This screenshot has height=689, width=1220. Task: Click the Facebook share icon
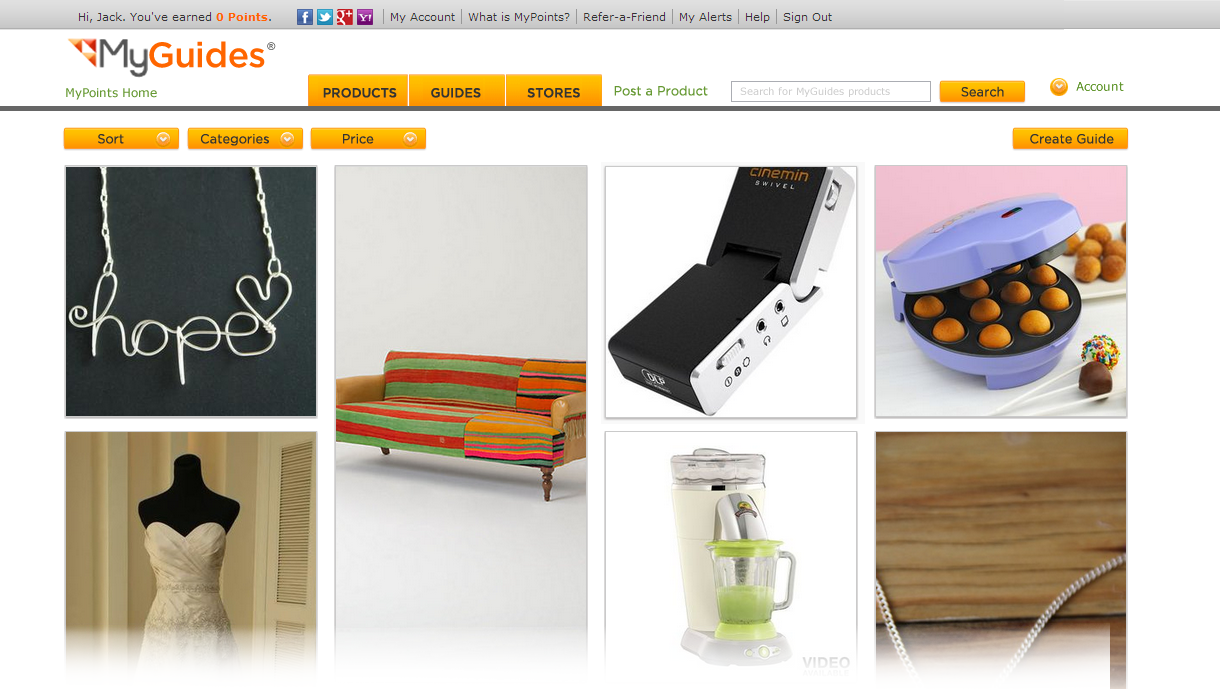point(305,17)
